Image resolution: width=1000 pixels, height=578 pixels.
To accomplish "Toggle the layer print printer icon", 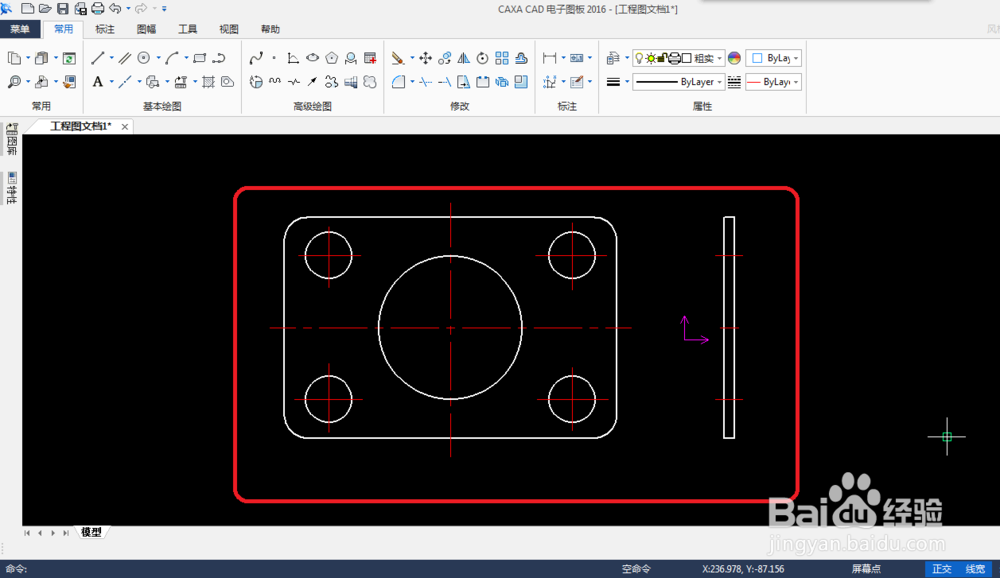I will 674,58.
